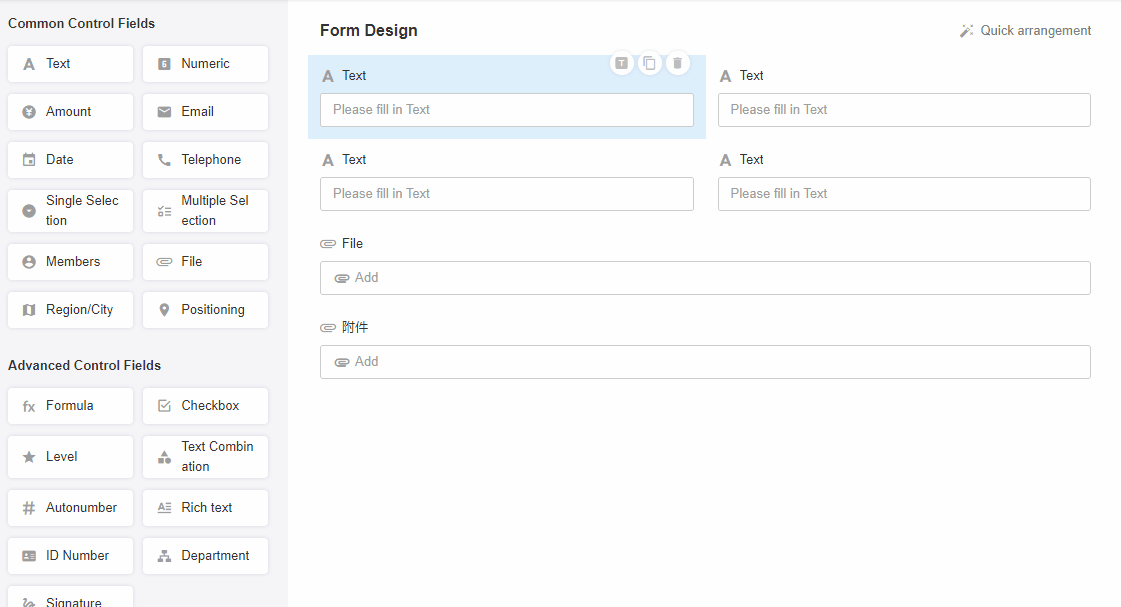
Task: Add the Signature field
Action: click(70, 597)
